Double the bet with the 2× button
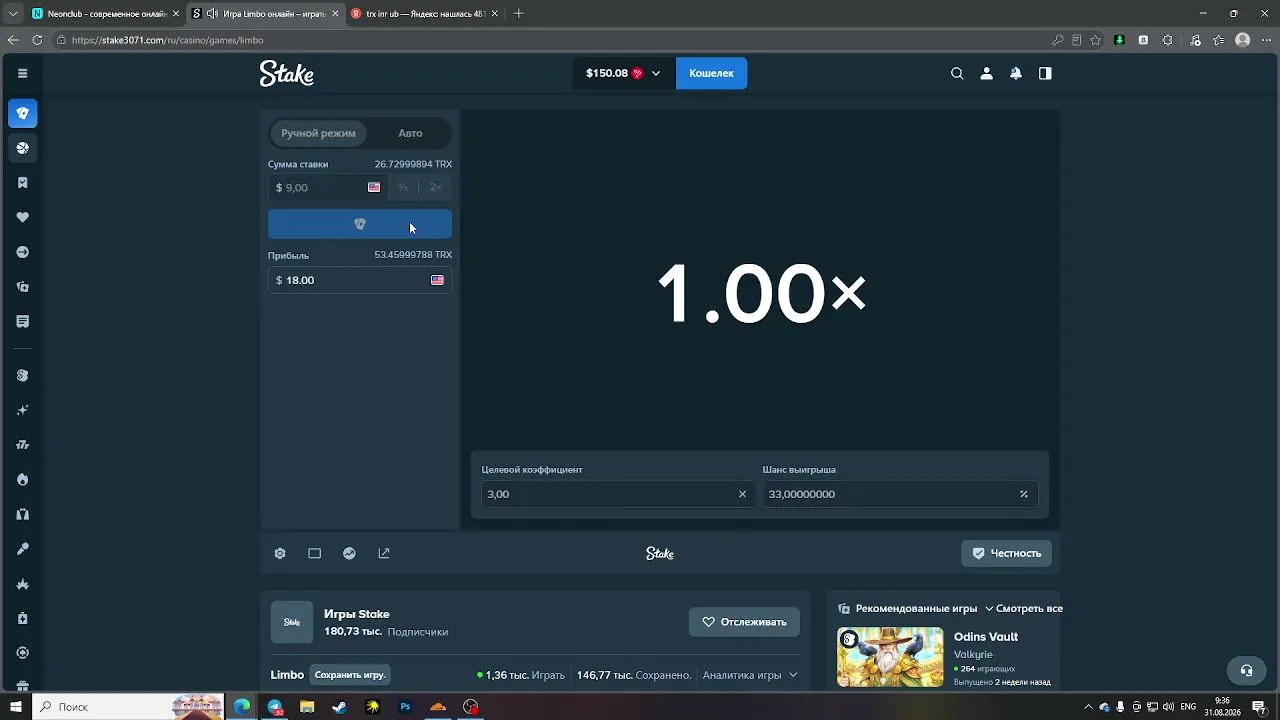This screenshot has width=1280, height=720. tap(436, 187)
